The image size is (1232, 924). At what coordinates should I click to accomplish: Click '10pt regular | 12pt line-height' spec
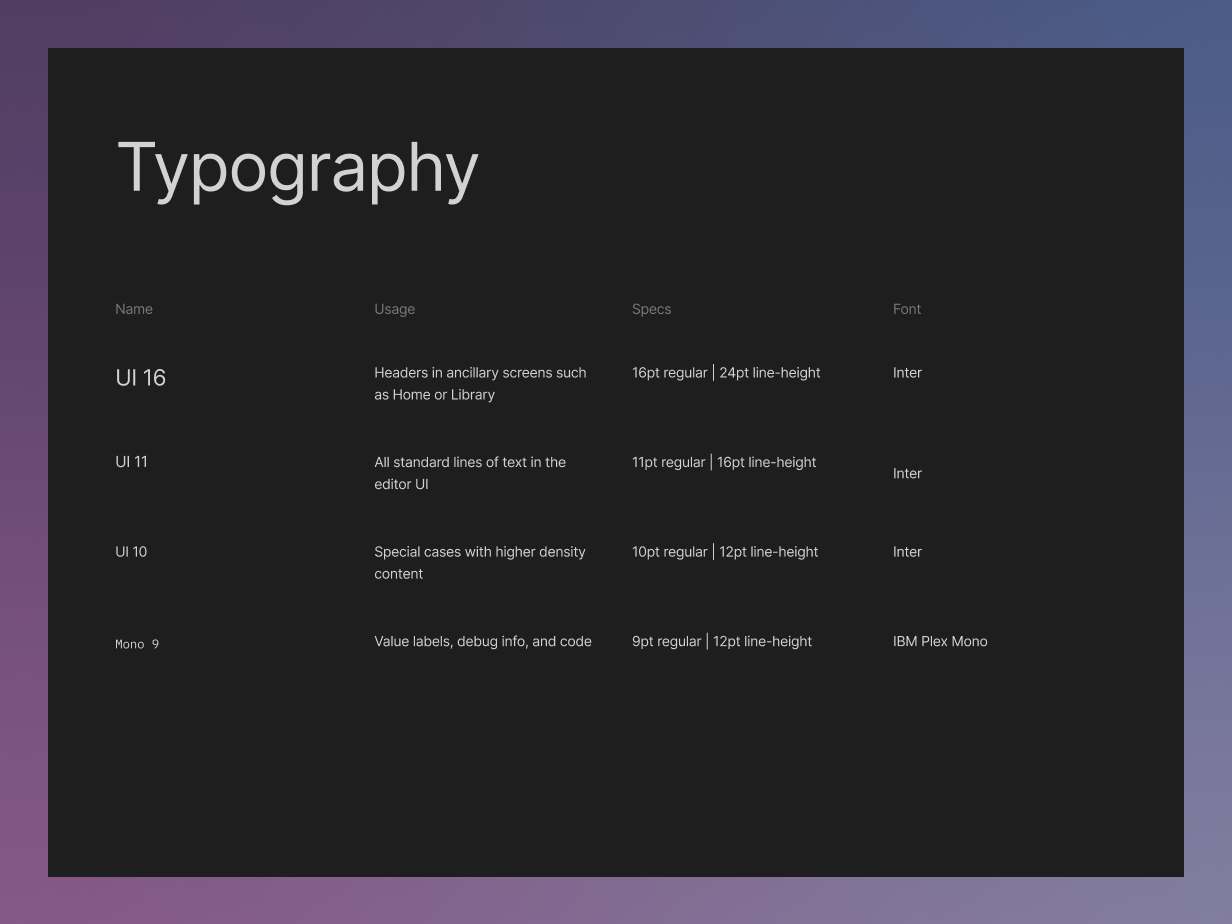(725, 552)
